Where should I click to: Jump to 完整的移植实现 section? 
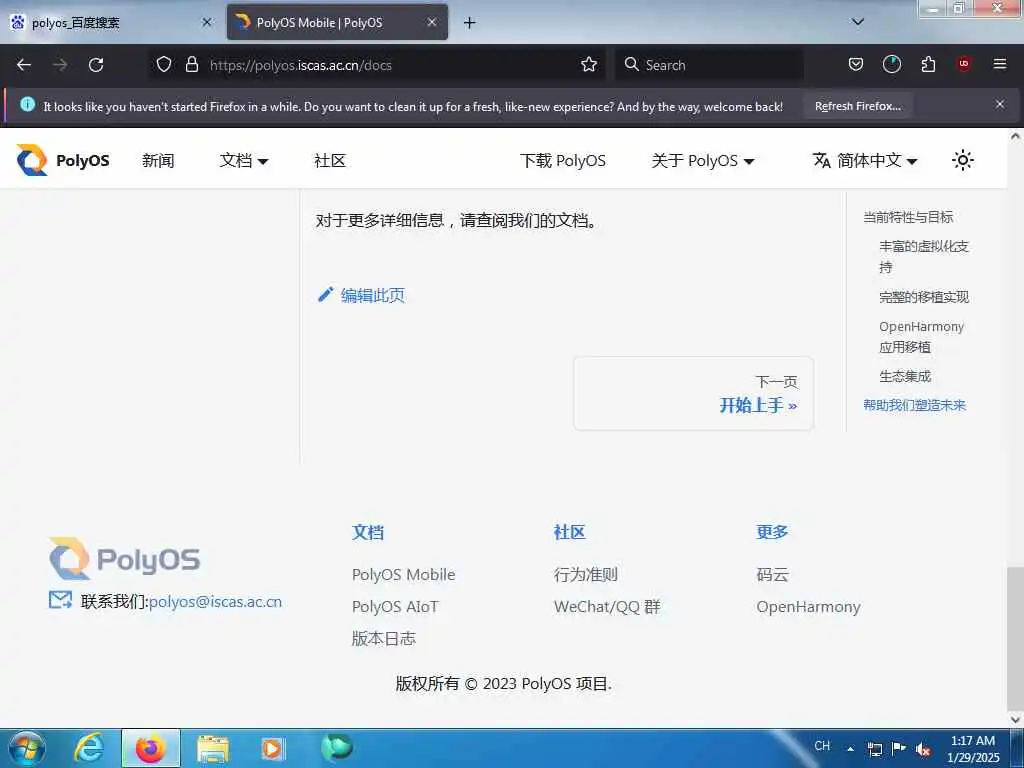coord(923,297)
